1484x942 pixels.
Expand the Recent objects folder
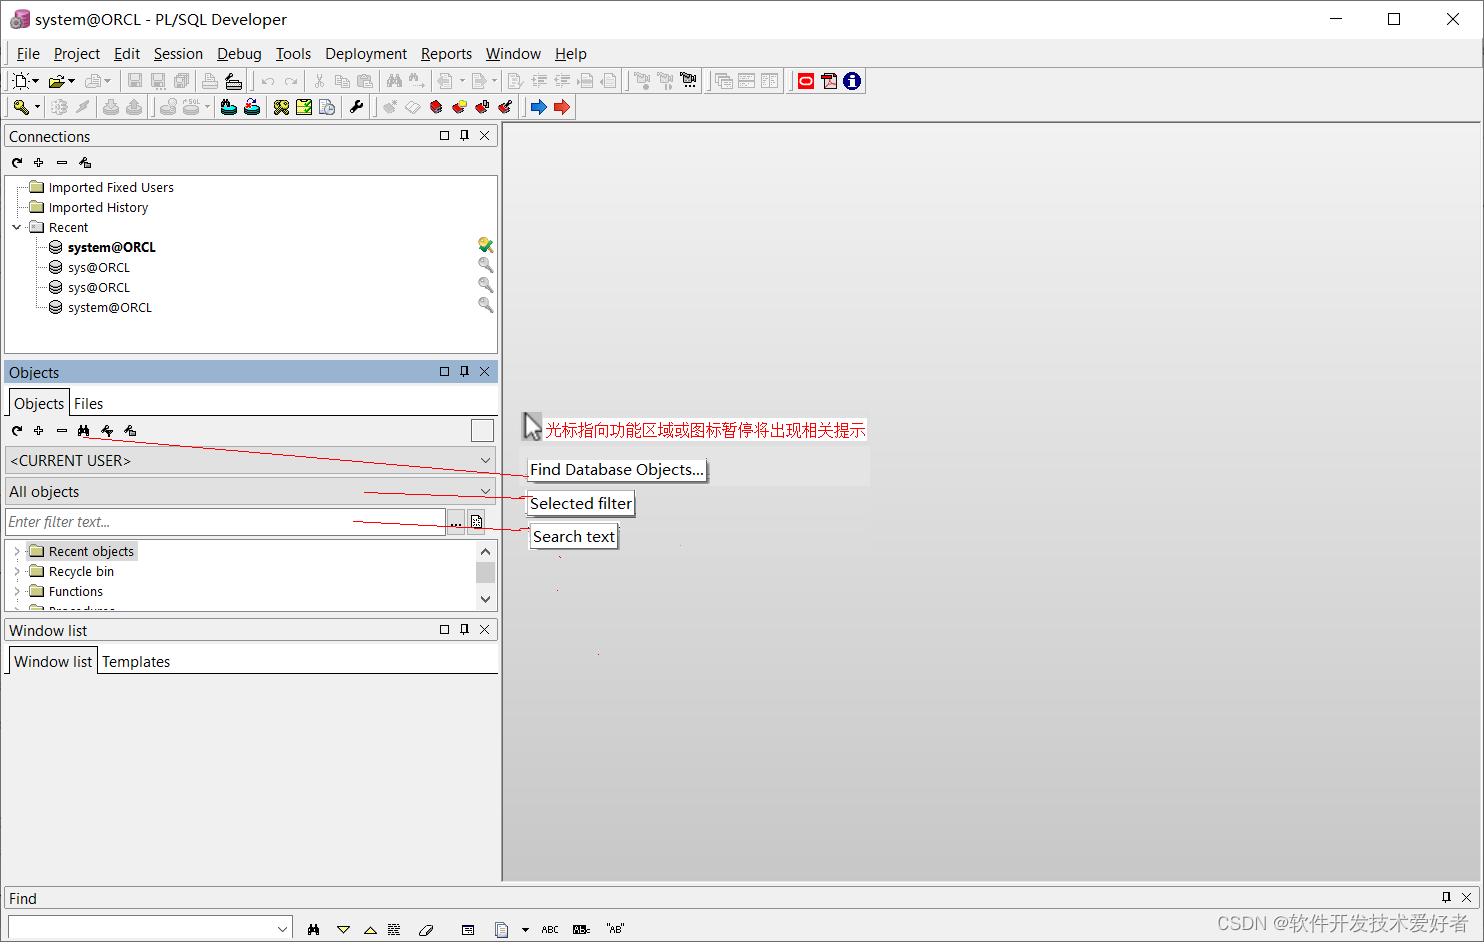click(17, 551)
